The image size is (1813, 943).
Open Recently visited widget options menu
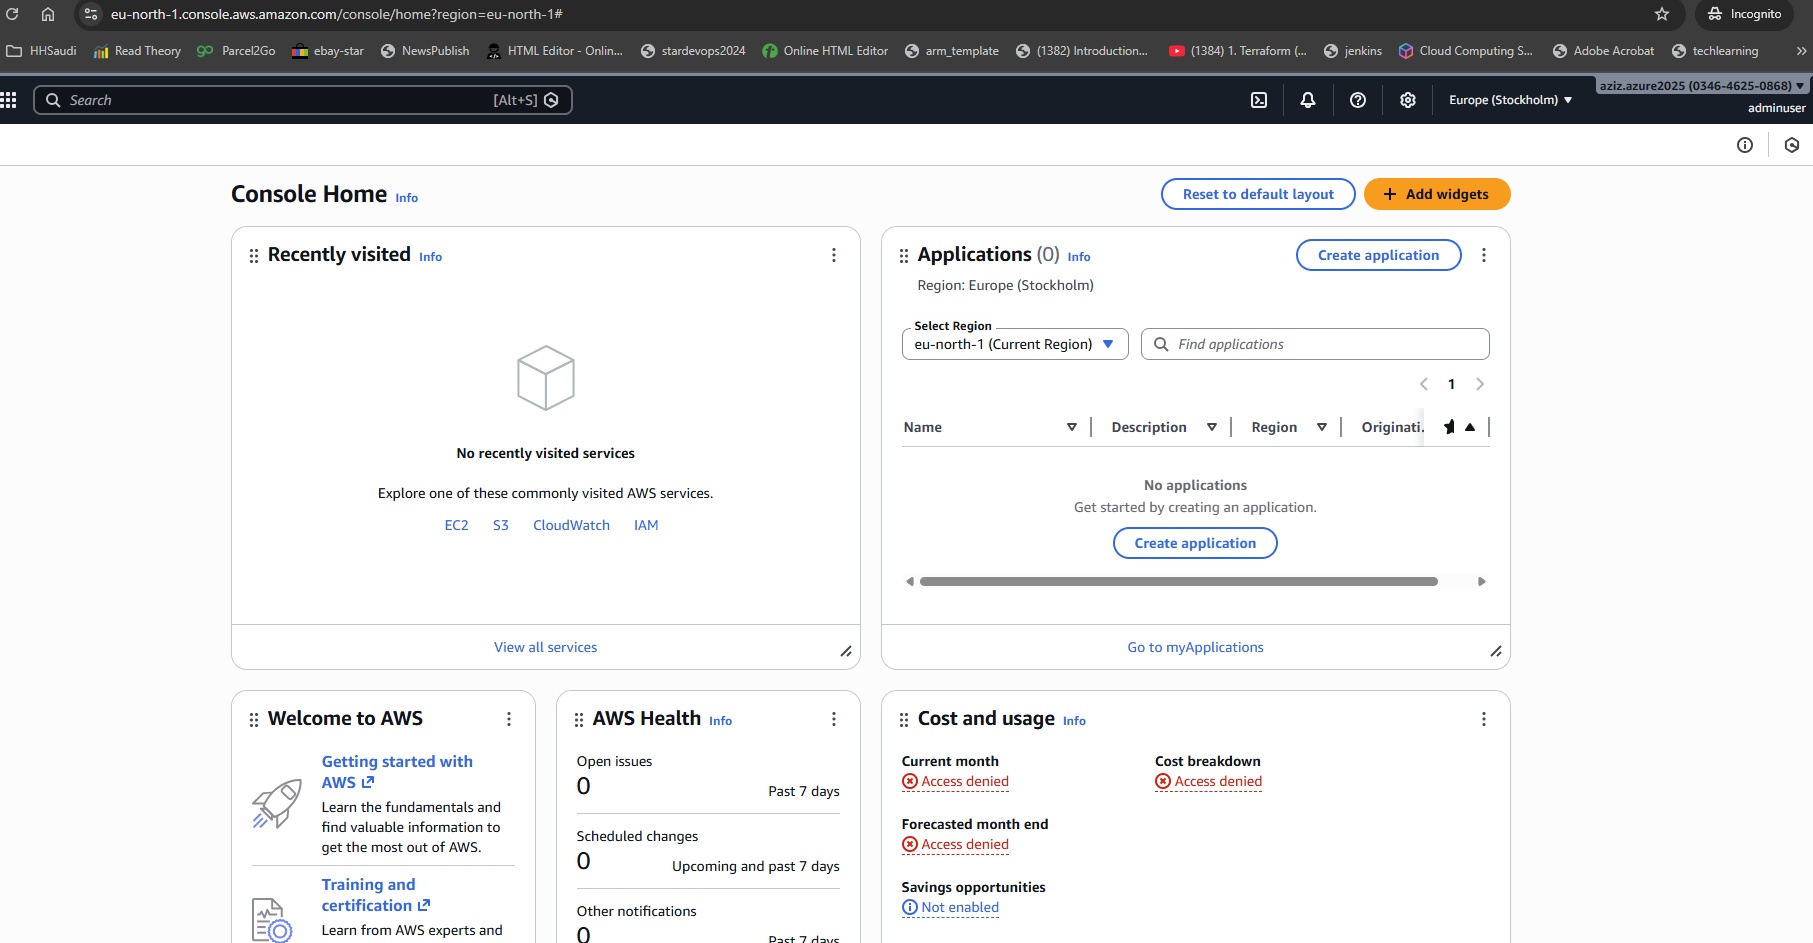[833, 255]
